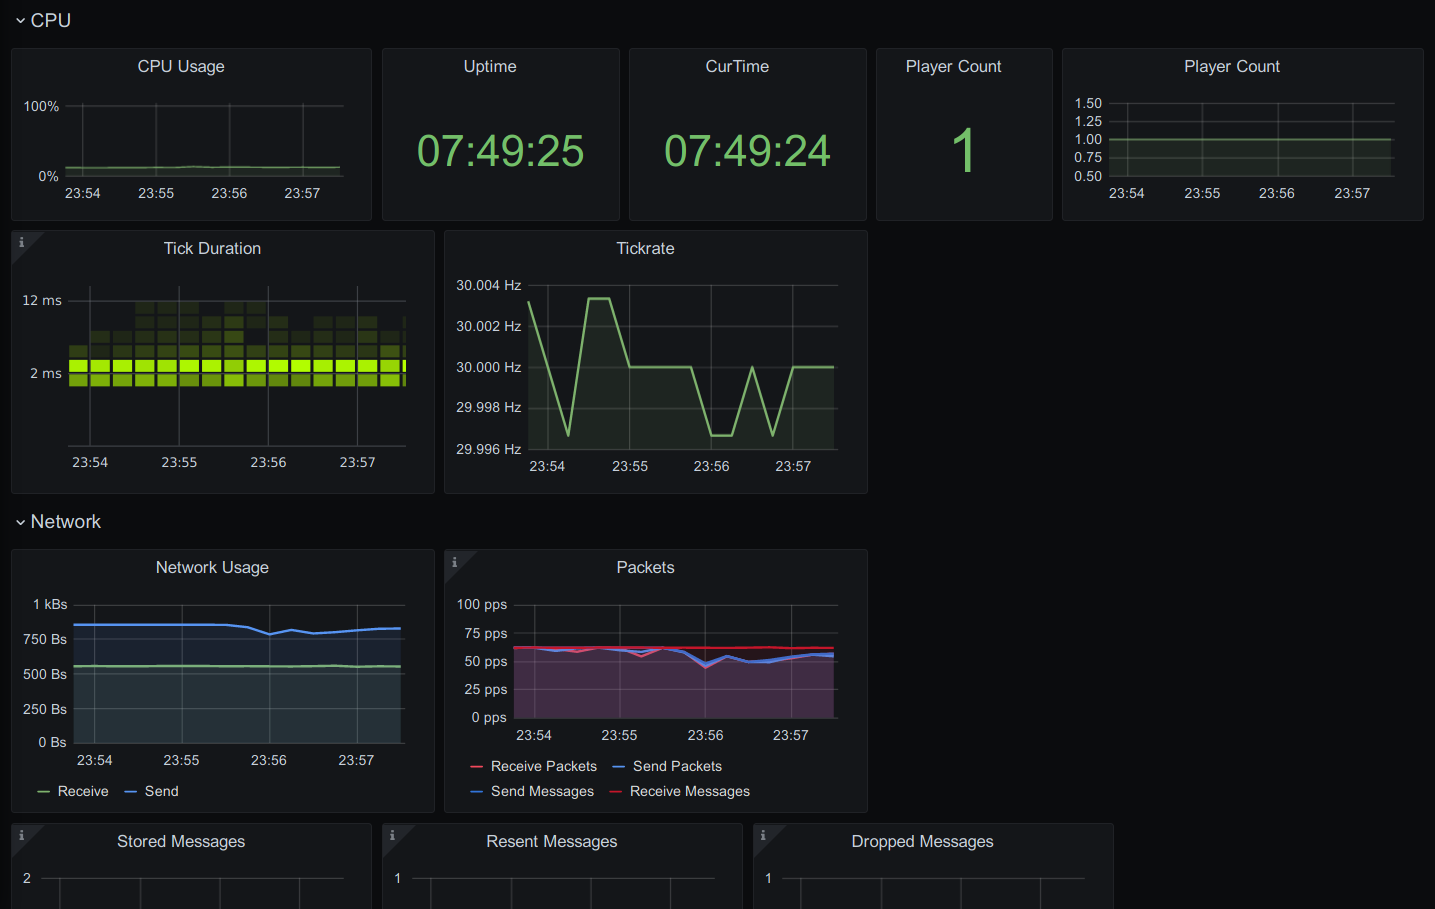Image resolution: width=1435 pixels, height=909 pixels.
Task: Click the Resent Messages panel info icon
Action: [x=392, y=835]
